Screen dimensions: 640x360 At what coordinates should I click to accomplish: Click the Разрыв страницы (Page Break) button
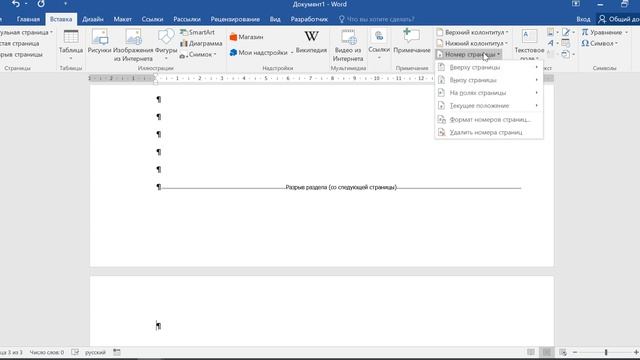(21, 54)
